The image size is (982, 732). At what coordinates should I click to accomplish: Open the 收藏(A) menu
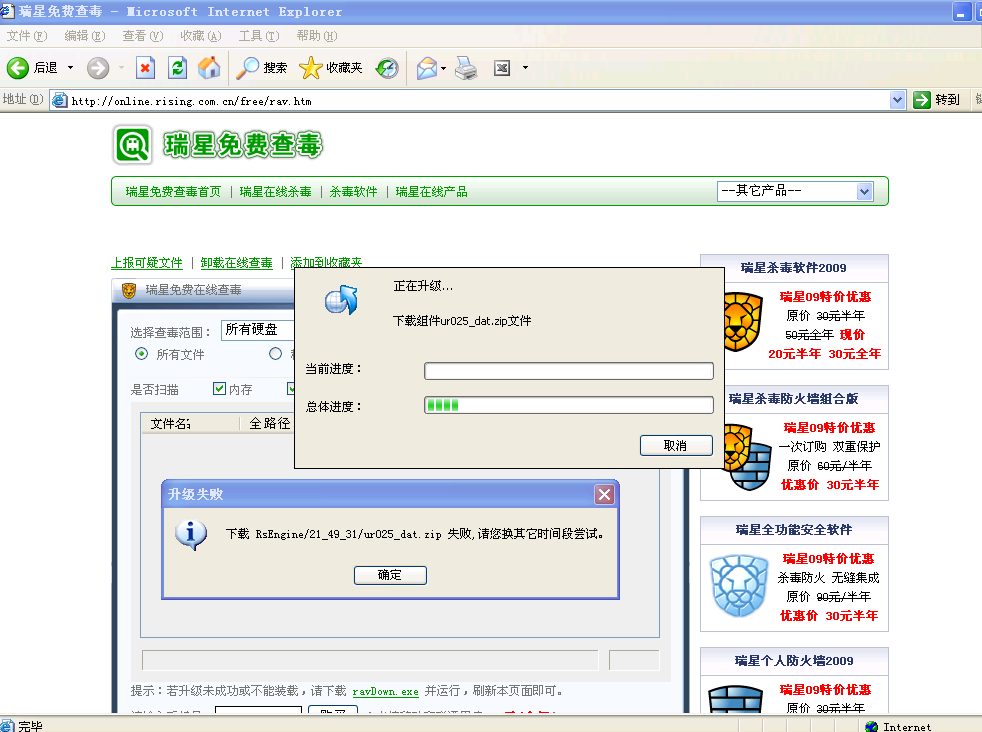coord(200,36)
